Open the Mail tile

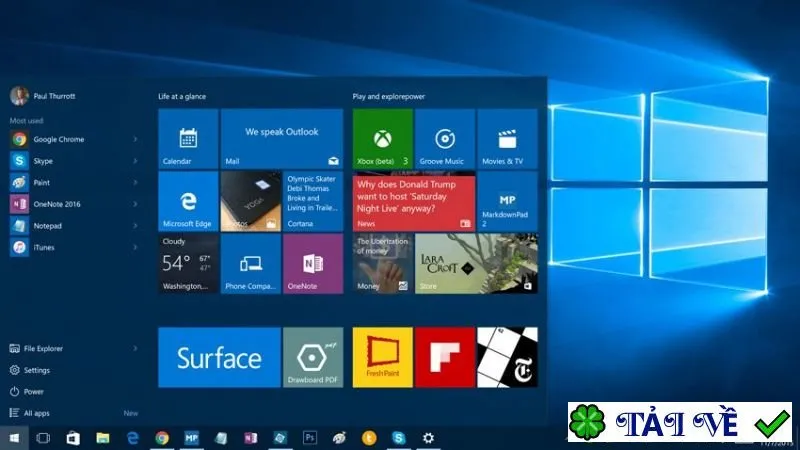click(282, 139)
